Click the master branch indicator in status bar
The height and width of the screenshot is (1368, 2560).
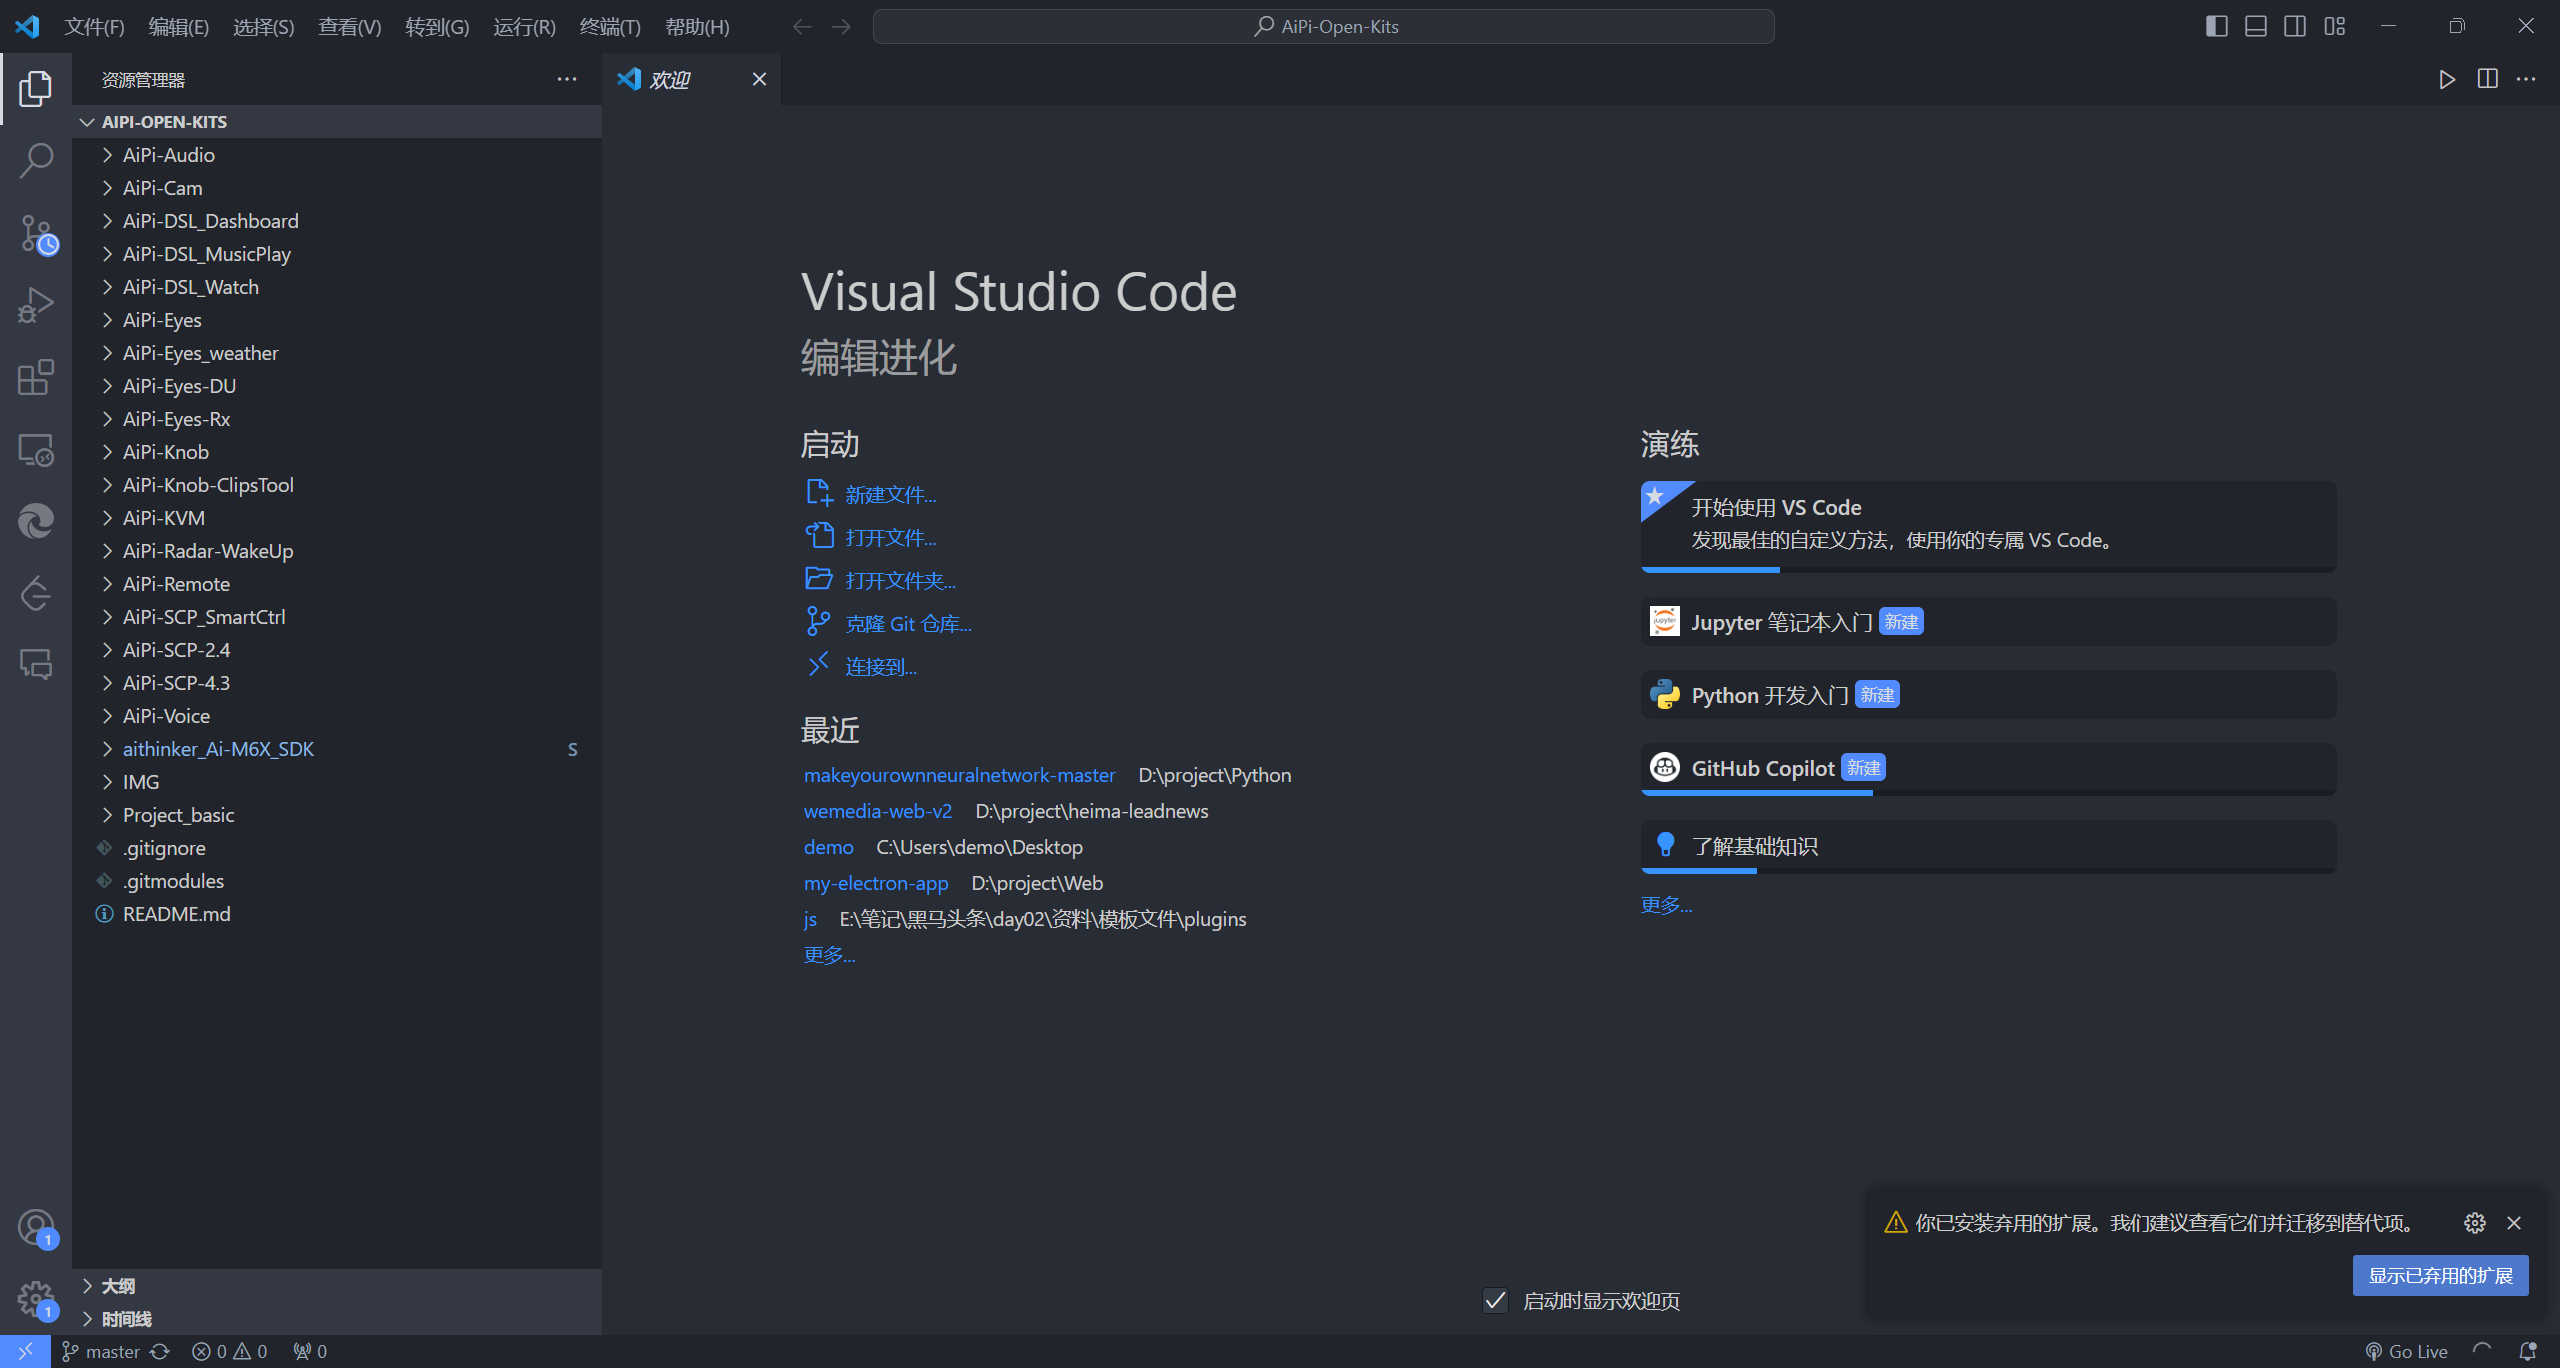coord(102,1351)
